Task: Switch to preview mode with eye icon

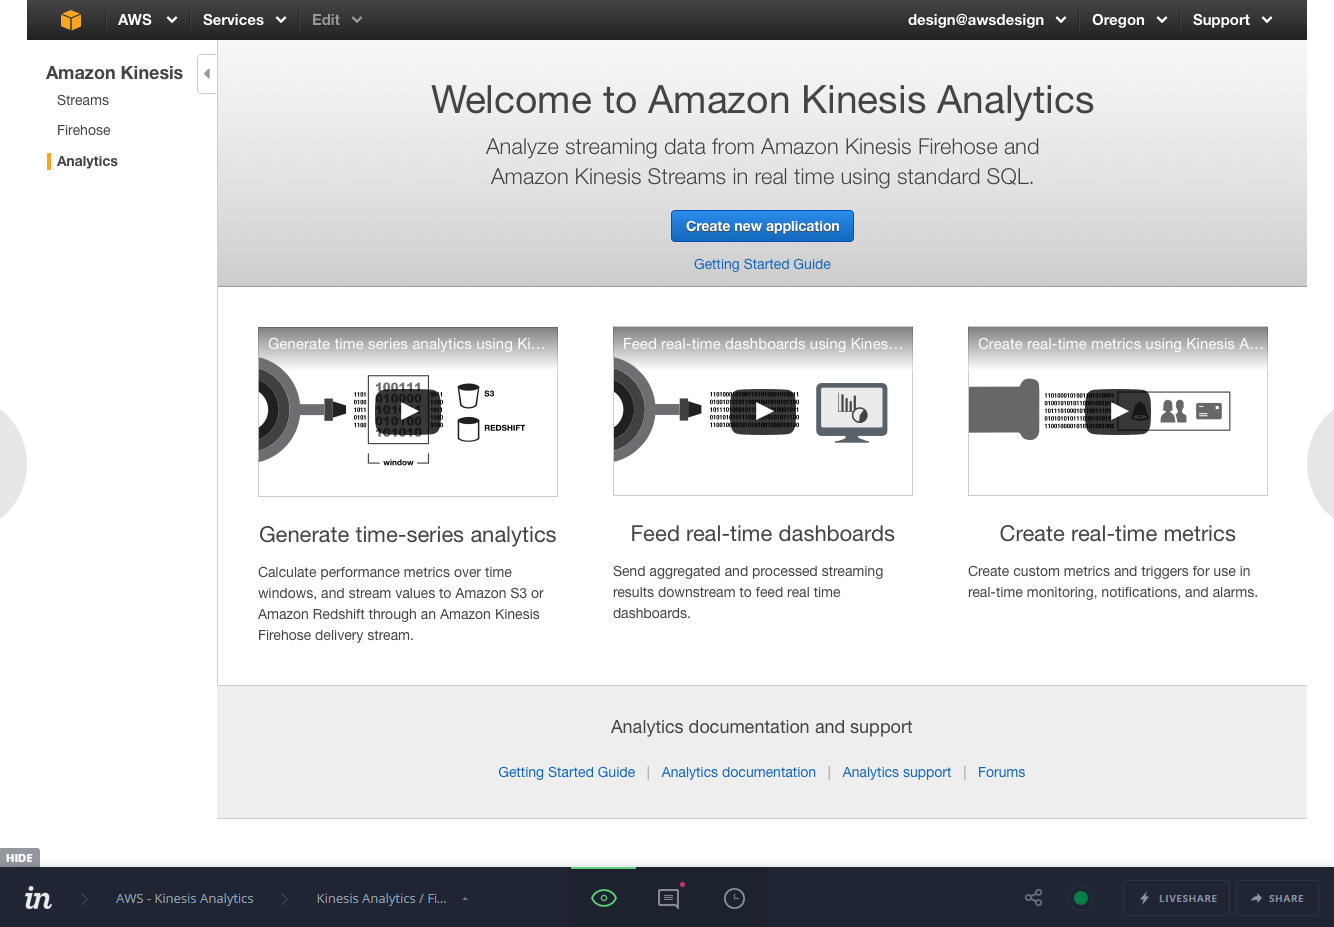Action: [604, 898]
